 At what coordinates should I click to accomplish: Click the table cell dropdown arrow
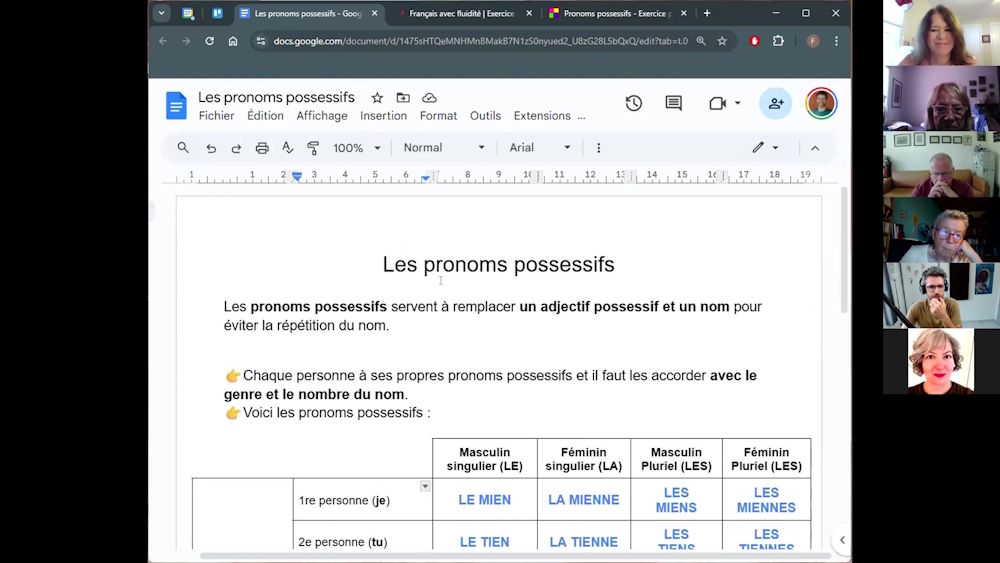425,487
